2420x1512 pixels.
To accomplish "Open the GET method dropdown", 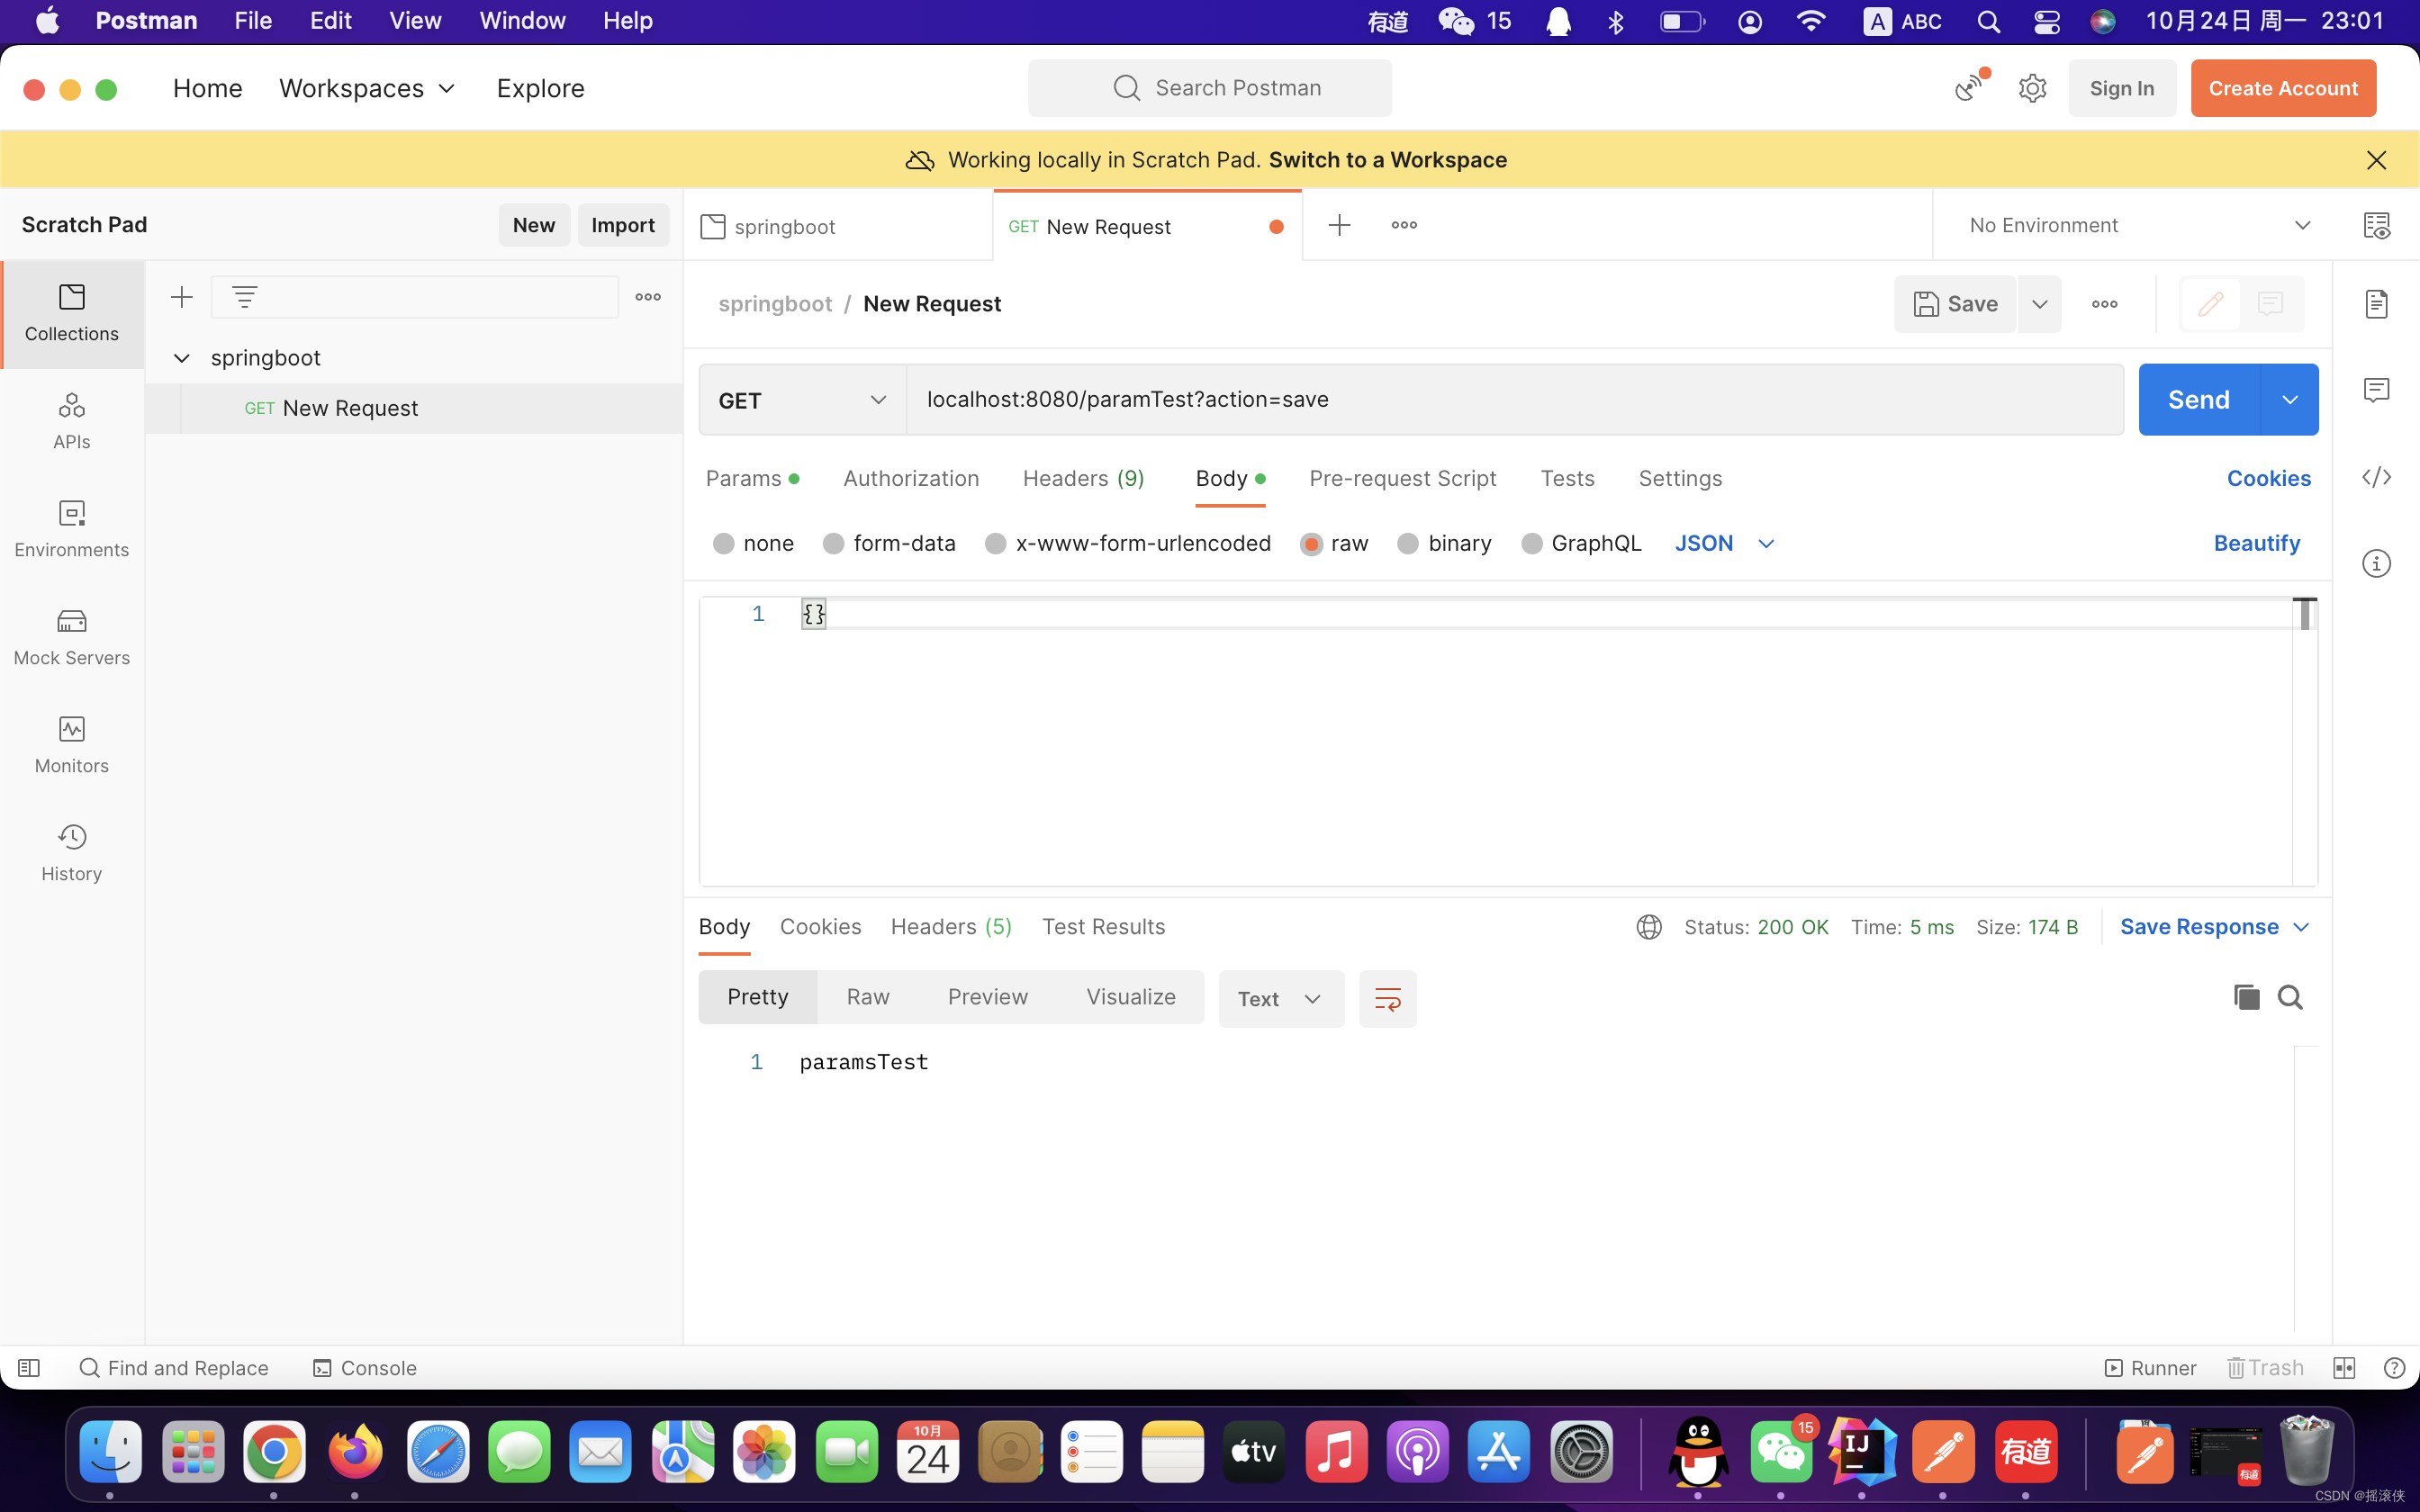I will 800,399.
